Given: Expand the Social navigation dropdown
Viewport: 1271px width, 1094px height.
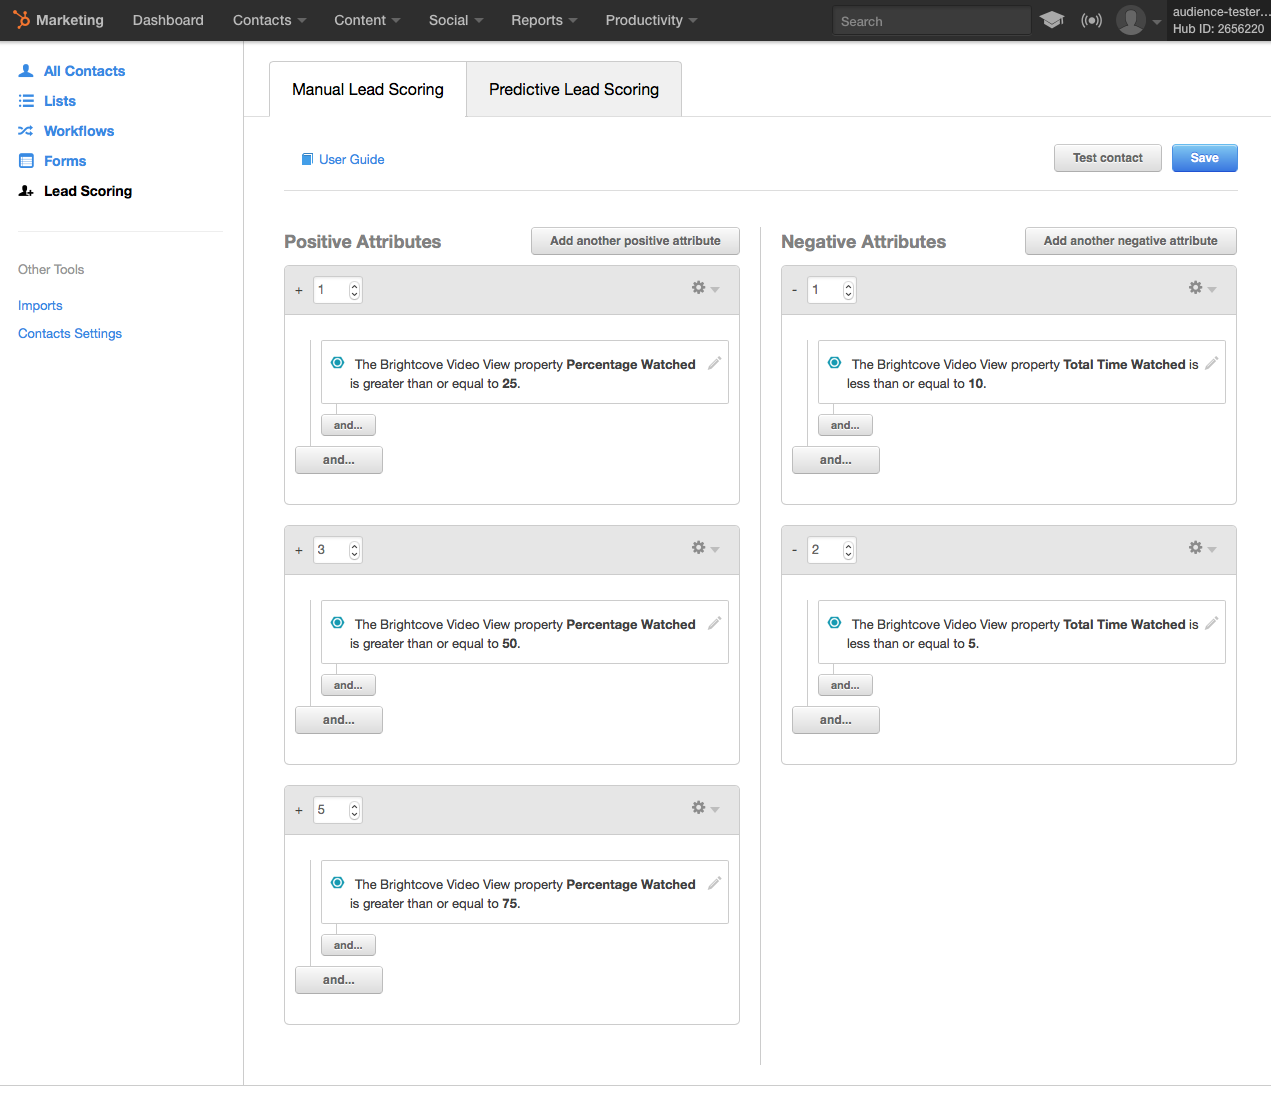Looking at the screenshot, I should point(456,20).
